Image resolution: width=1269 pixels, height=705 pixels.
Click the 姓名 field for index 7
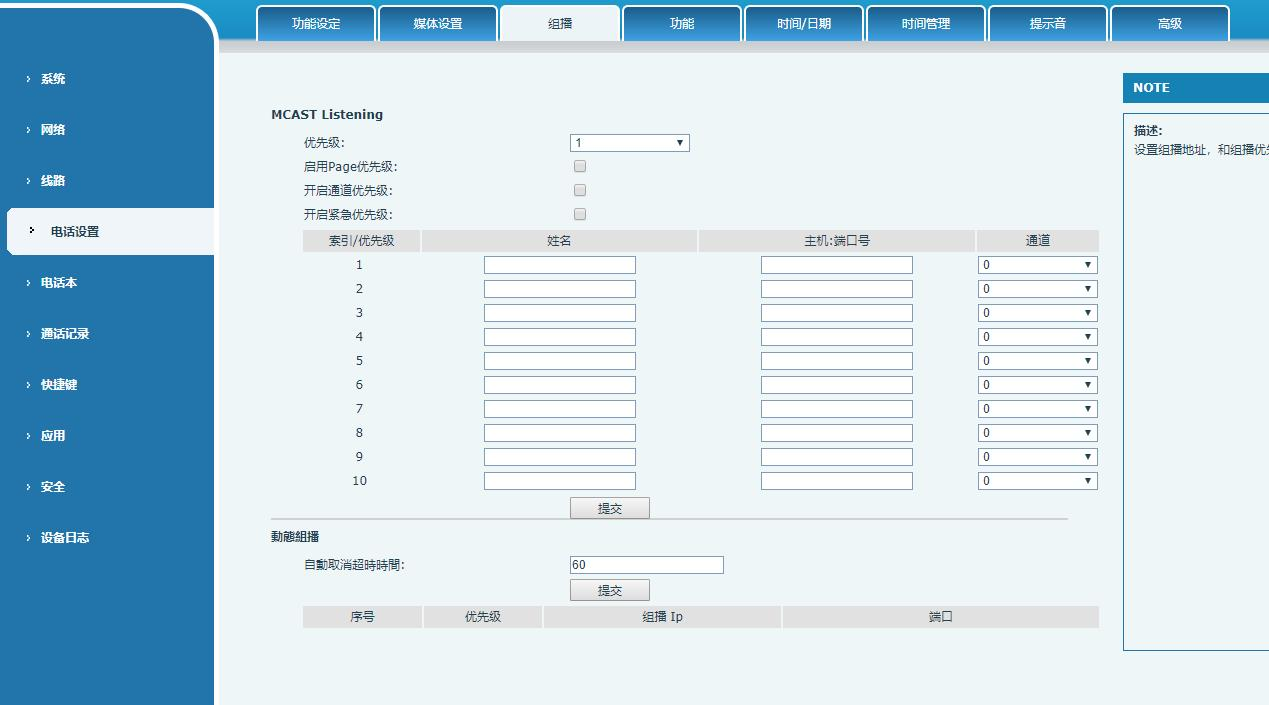point(560,409)
